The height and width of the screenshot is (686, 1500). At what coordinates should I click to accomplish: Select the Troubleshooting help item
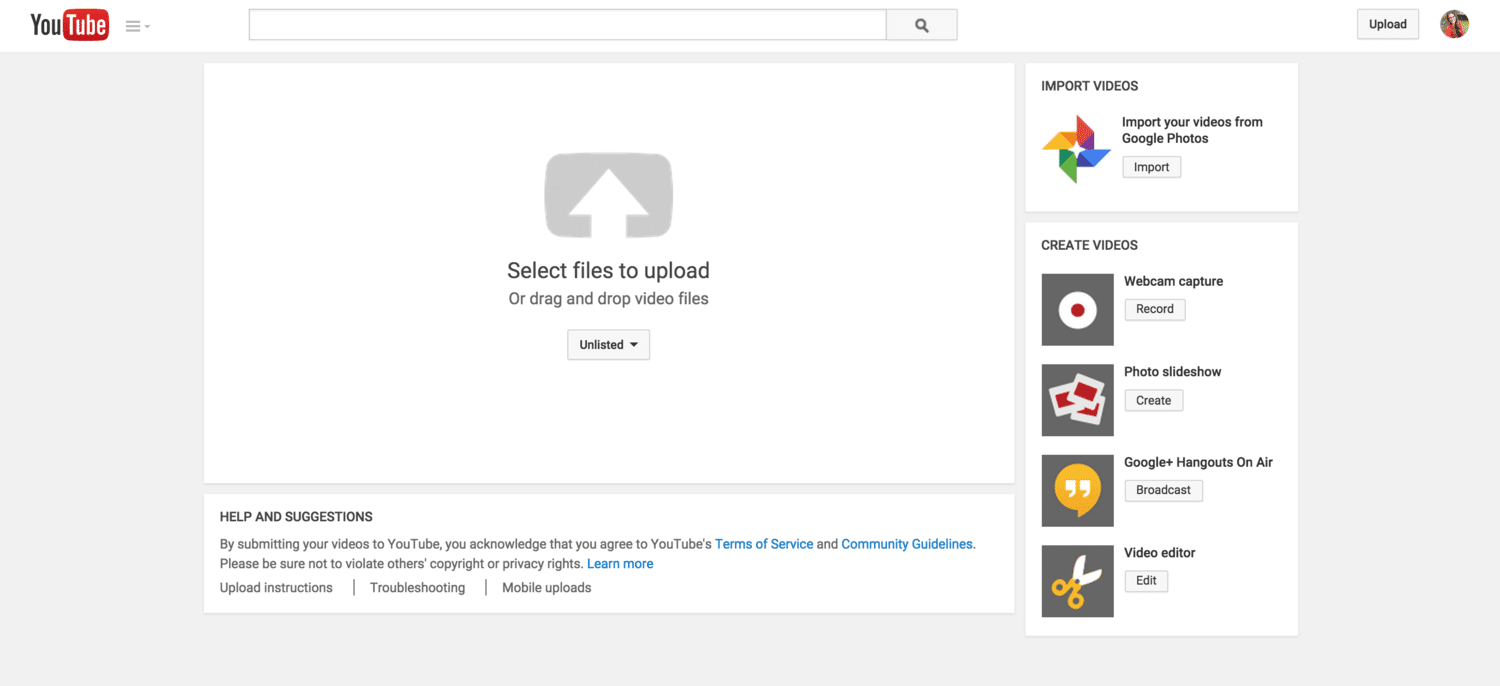click(417, 588)
